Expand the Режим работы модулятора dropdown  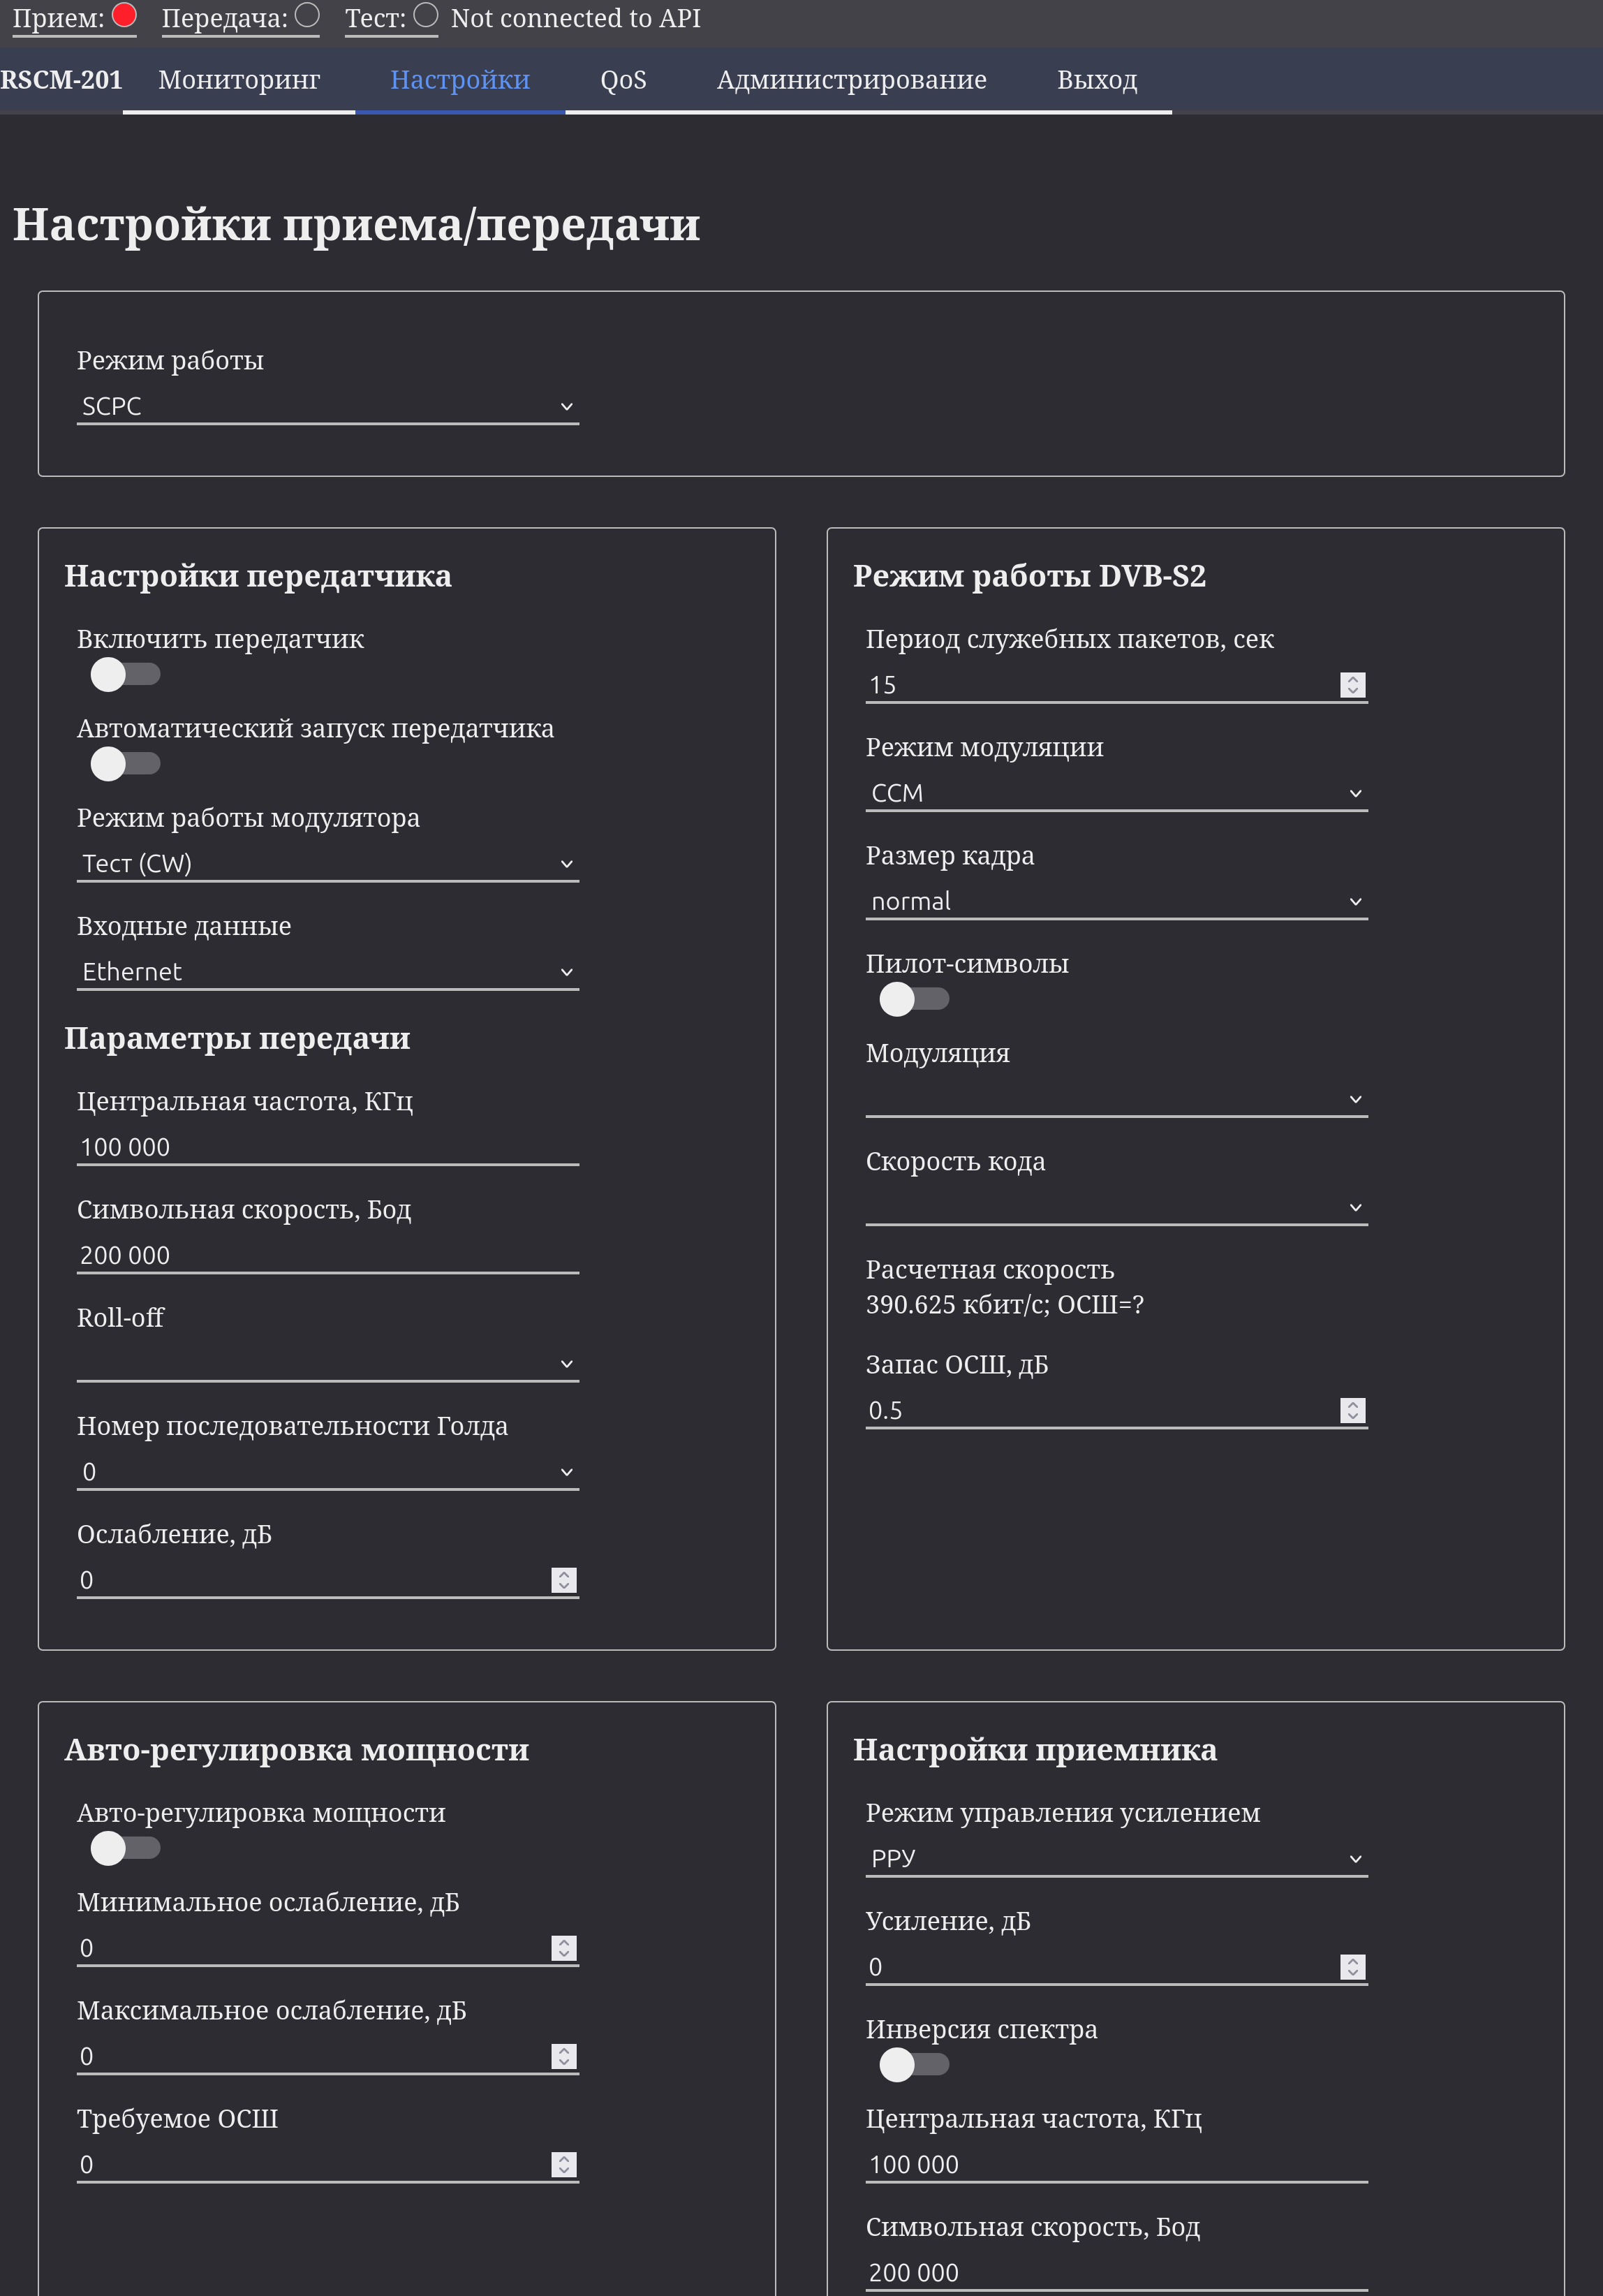(327, 864)
